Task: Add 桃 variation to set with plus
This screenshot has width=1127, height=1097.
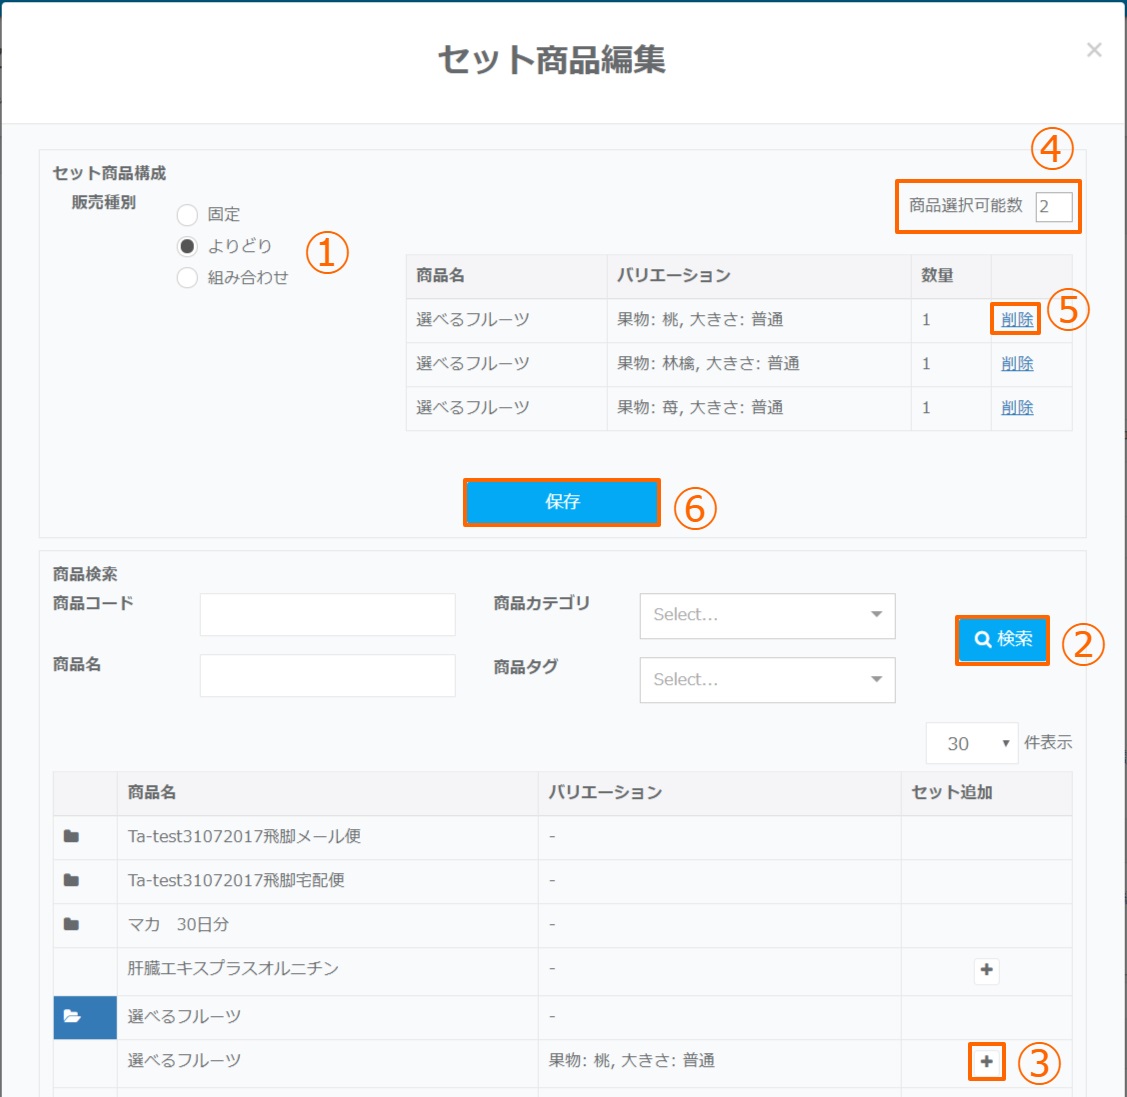Action: [x=986, y=1061]
